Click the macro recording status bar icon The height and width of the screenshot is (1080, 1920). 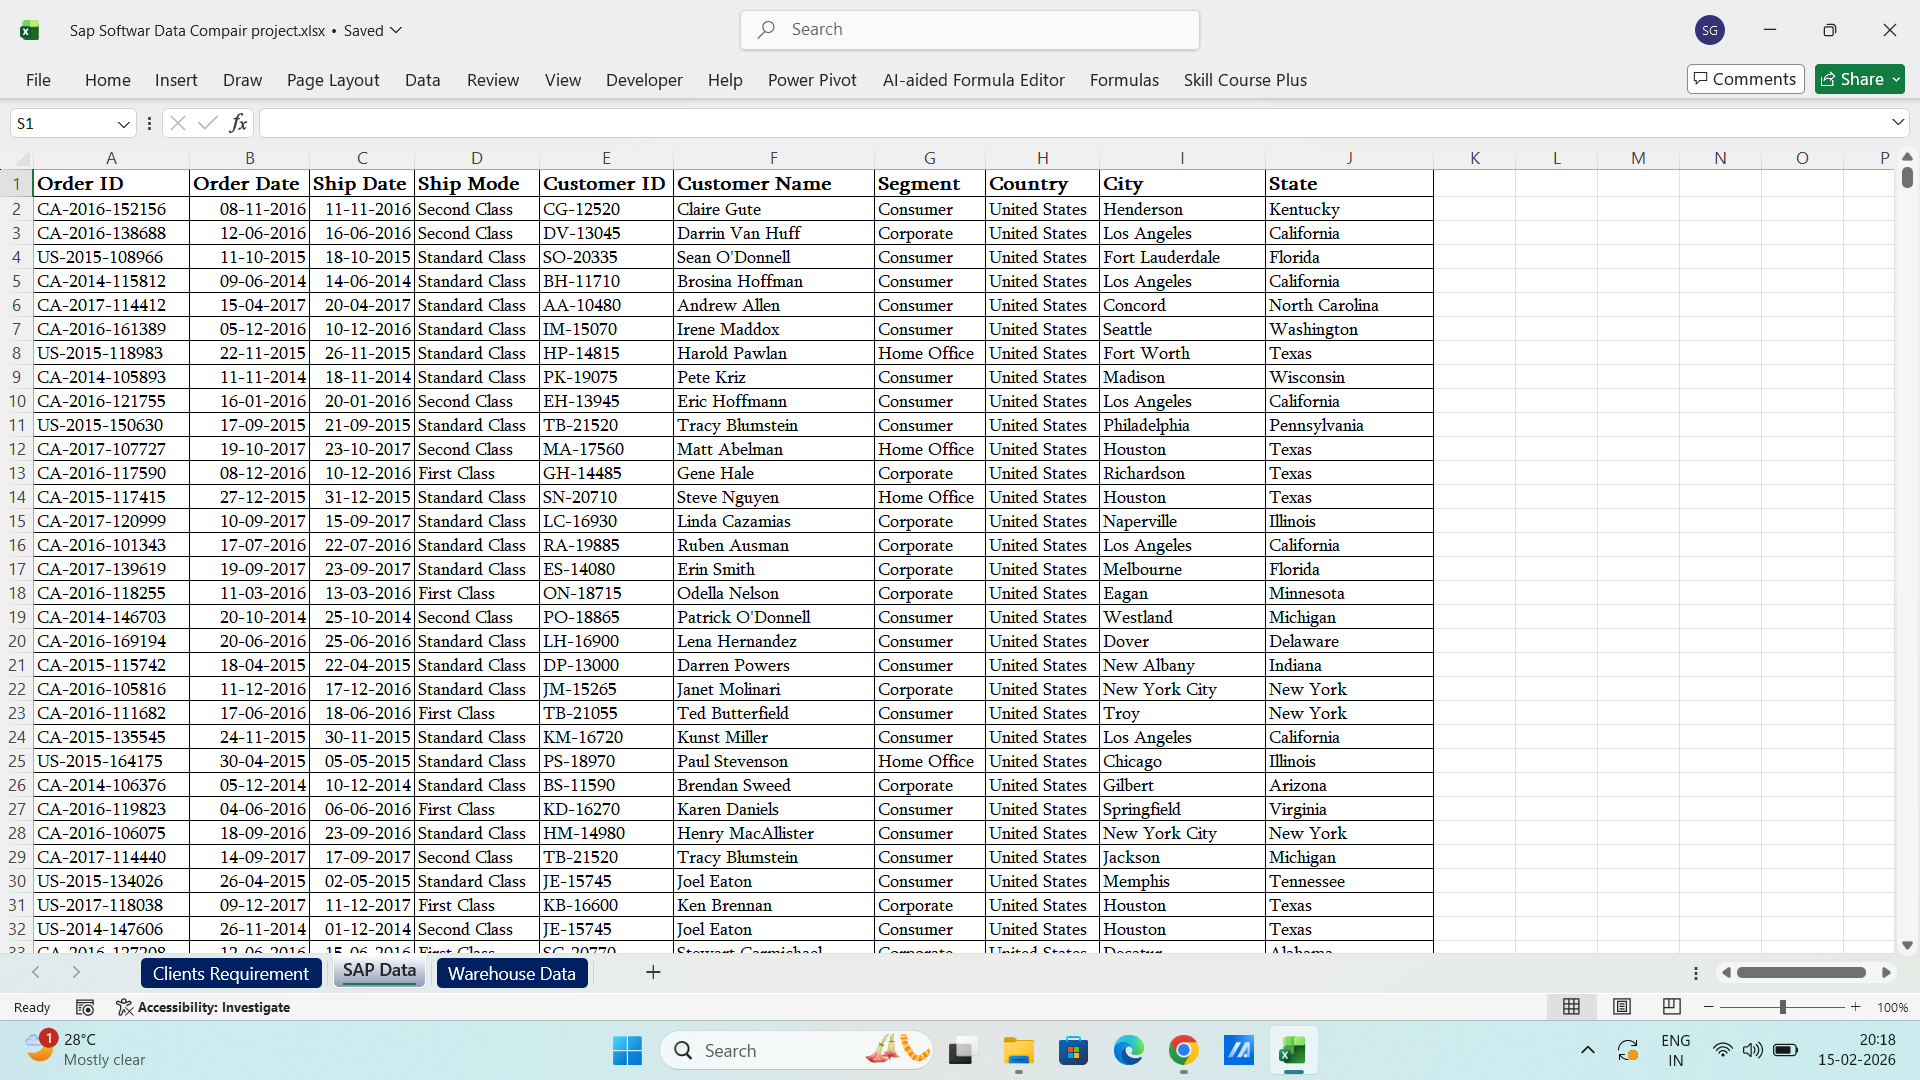85,1007
